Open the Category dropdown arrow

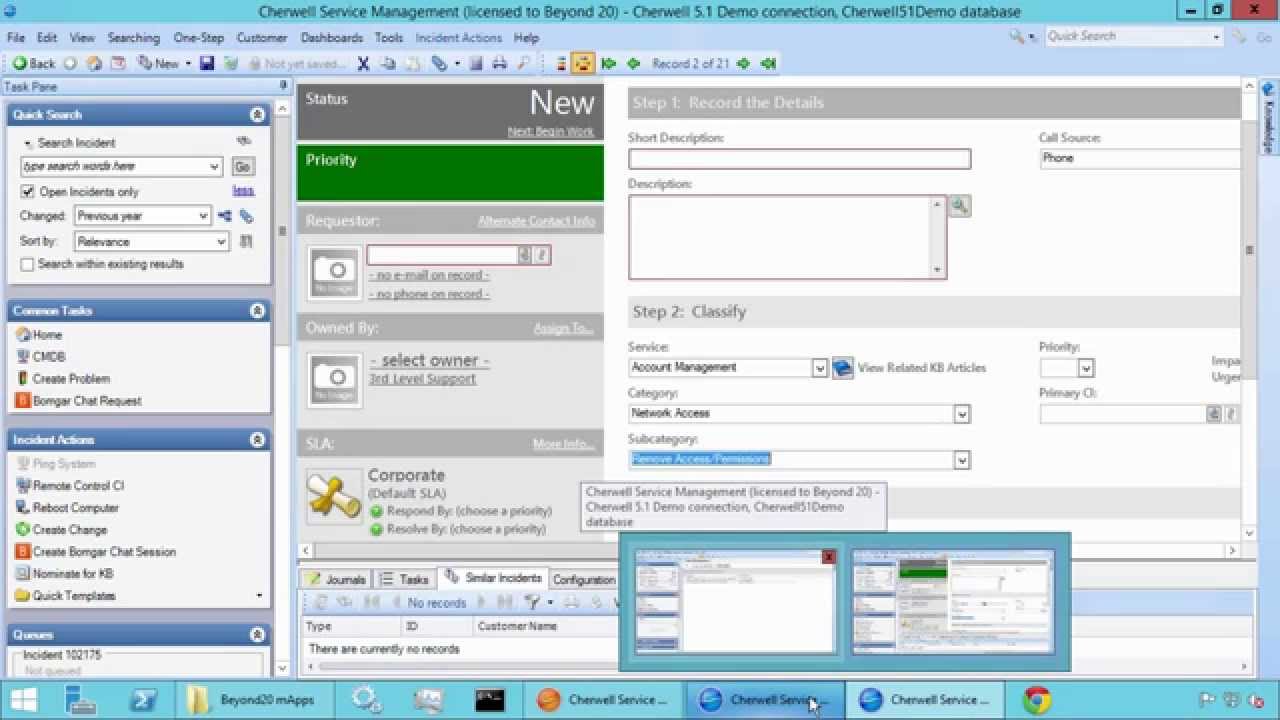pyautogui.click(x=961, y=414)
